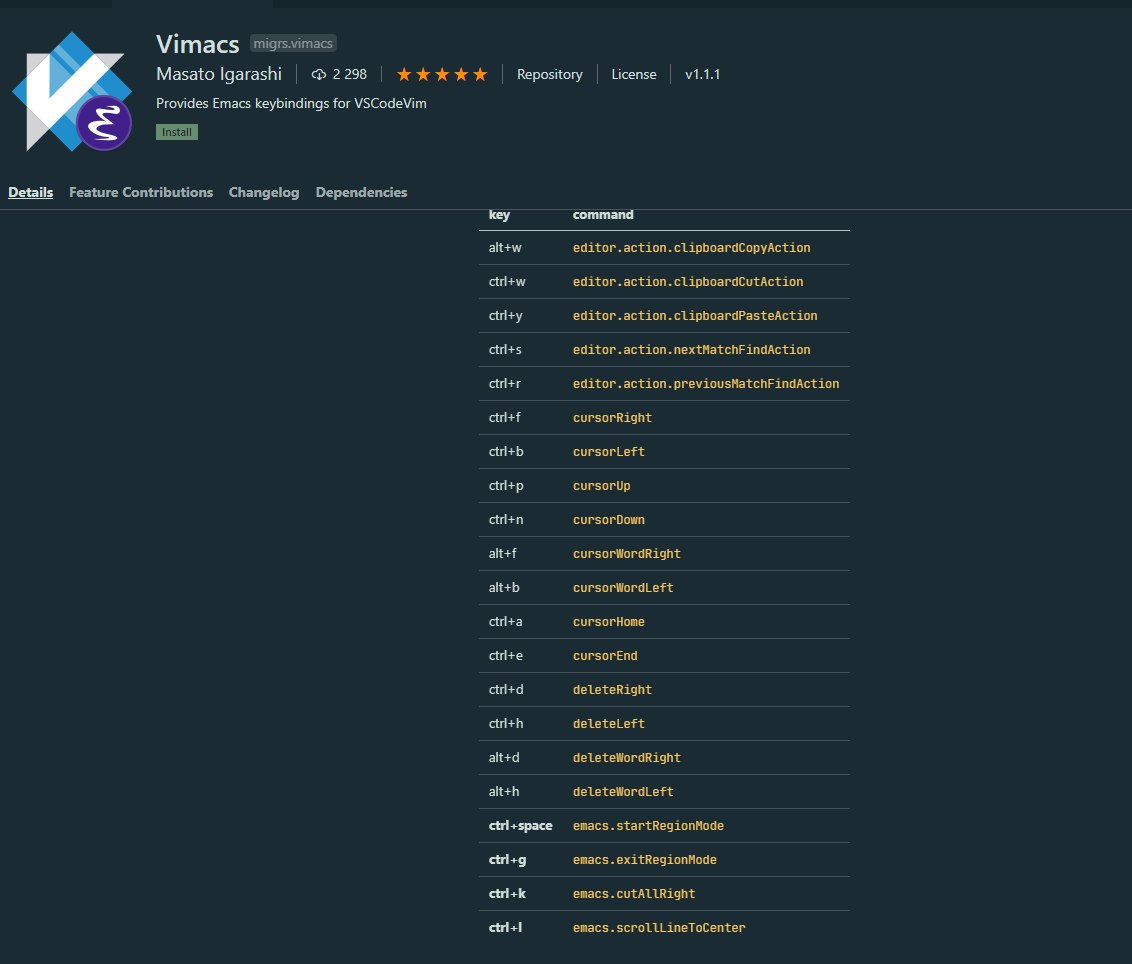Open the Feature Contributions tab

click(x=141, y=192)
